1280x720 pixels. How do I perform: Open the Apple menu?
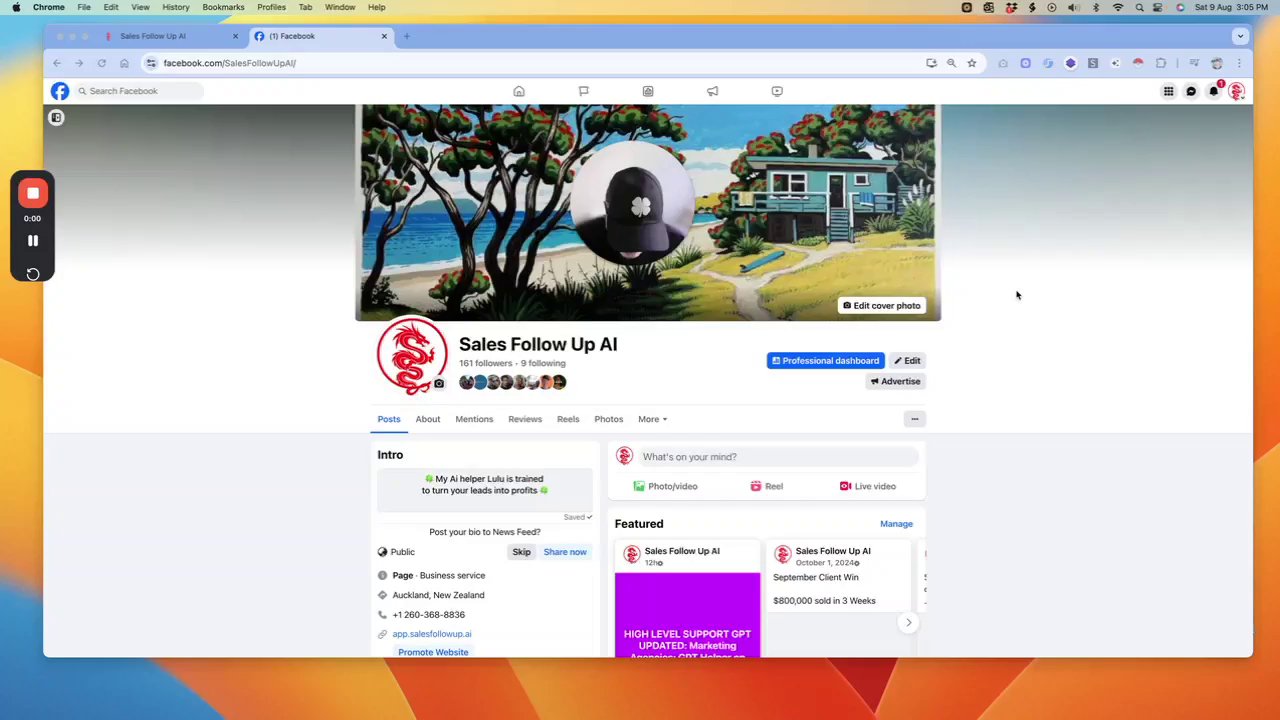pyautogui.click(x=16, y=7)
